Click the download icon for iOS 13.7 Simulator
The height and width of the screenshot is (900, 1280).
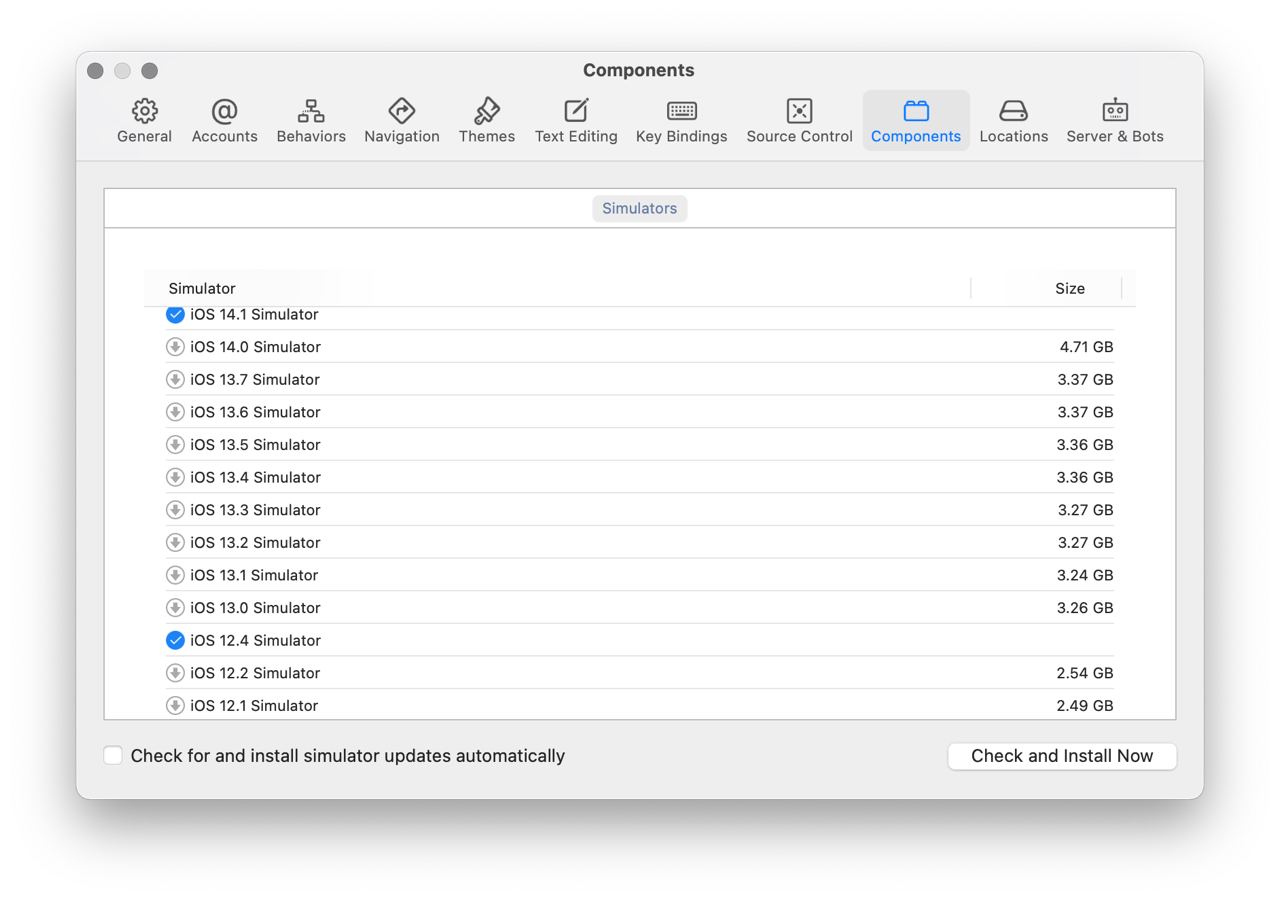[x=175, y=379]
